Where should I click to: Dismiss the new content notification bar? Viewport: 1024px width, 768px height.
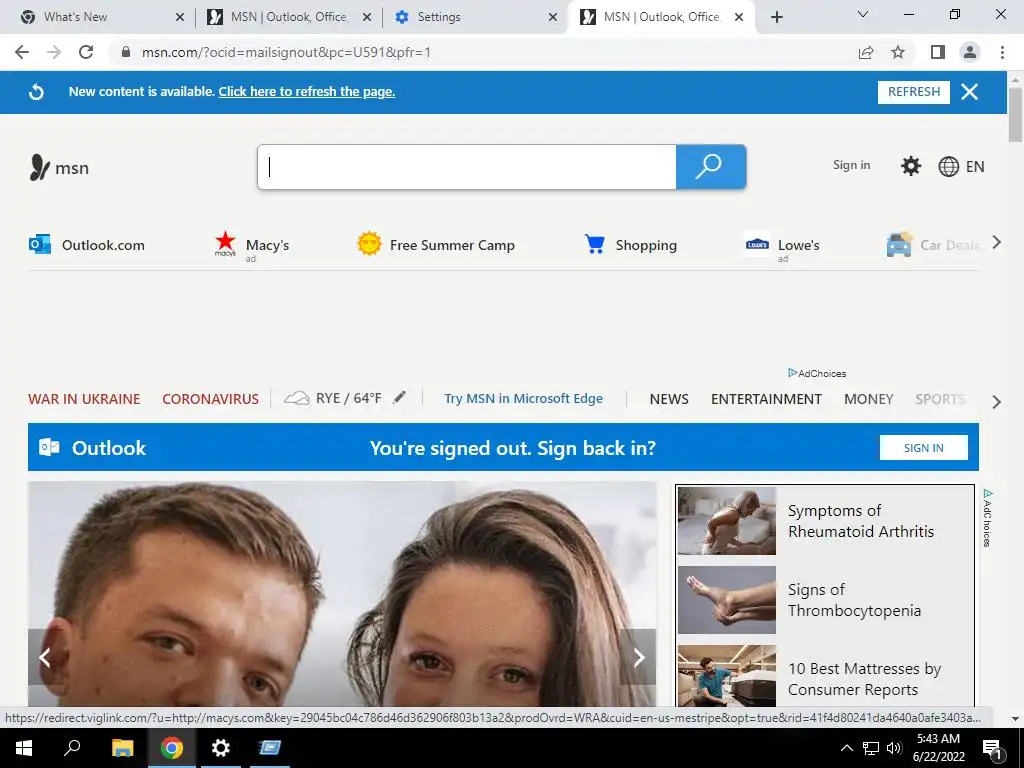click(x=969, y=92)
